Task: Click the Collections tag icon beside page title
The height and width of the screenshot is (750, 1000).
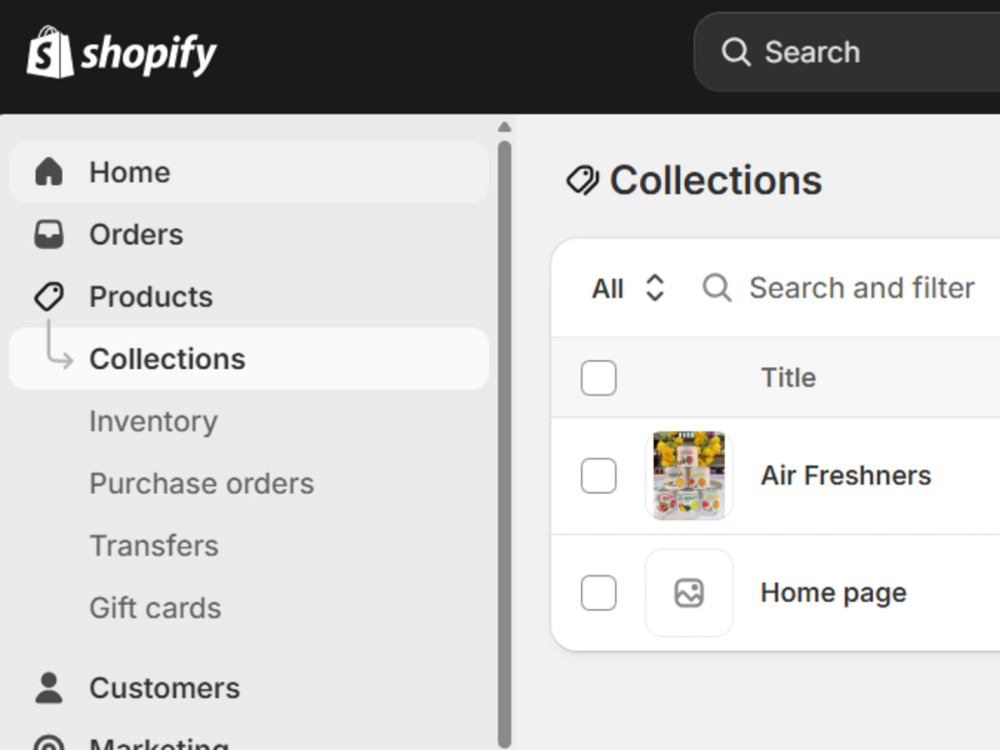Action: [x=582, y=180]
